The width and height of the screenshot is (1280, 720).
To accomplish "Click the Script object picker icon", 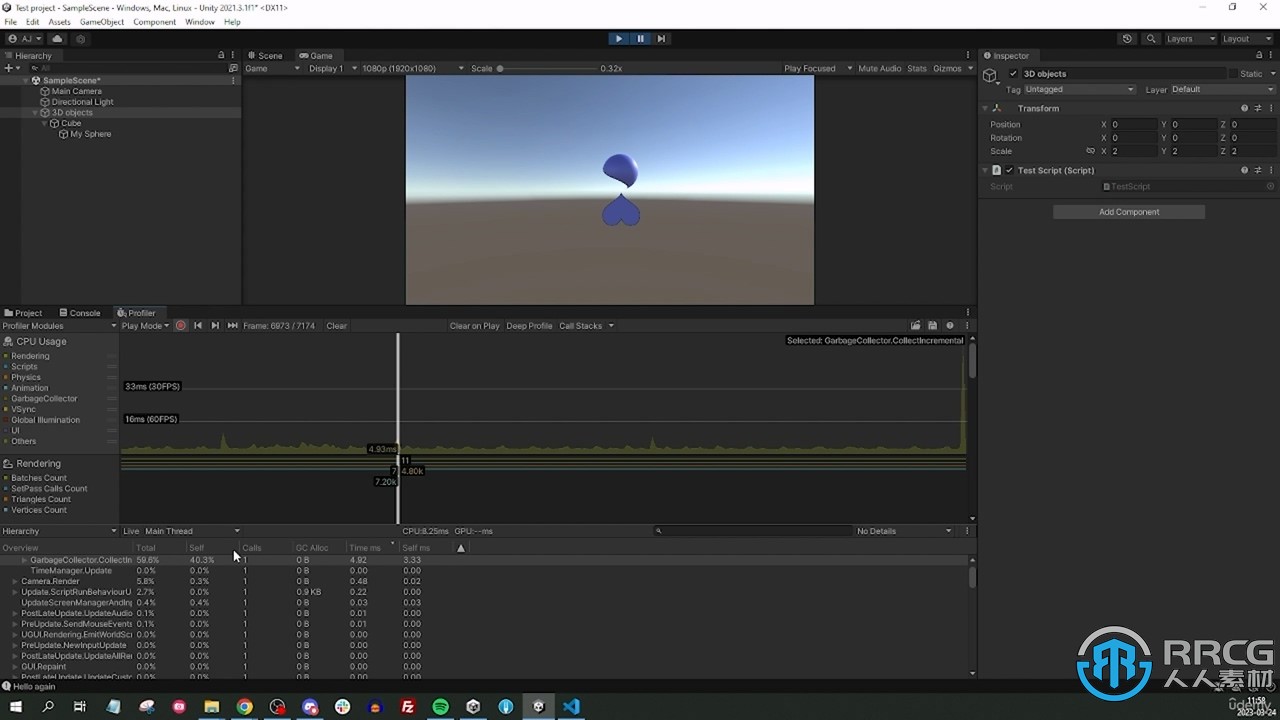I will (1270, 187).
